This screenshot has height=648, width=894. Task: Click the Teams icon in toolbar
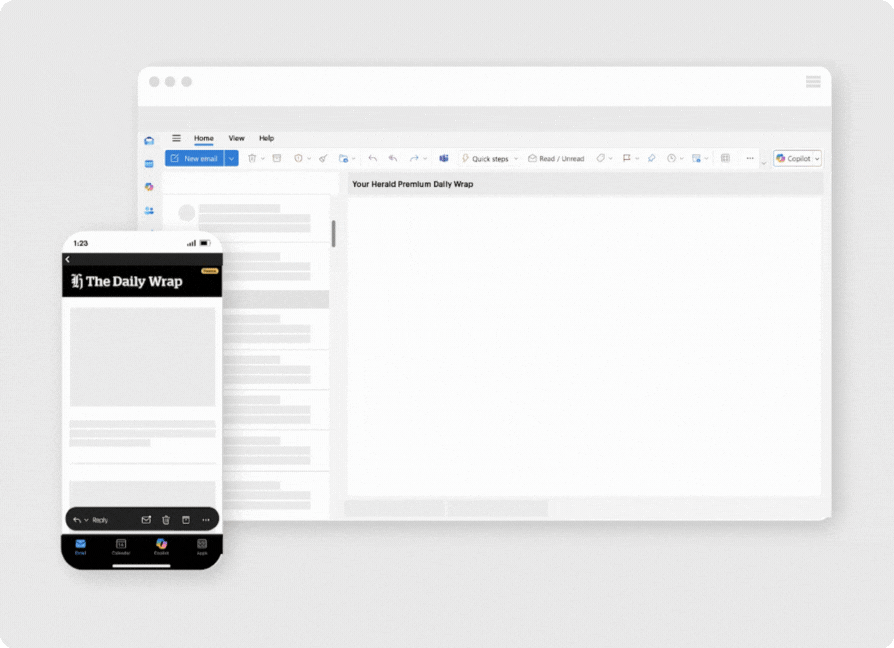443,158
